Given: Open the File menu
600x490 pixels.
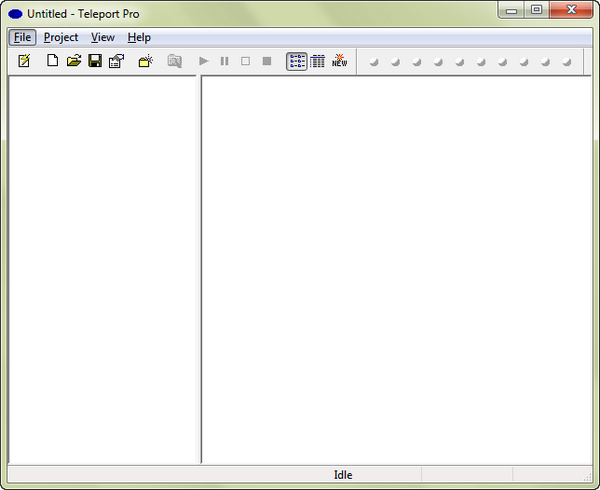Looking at the screenshot, I should tap(23, 37).
